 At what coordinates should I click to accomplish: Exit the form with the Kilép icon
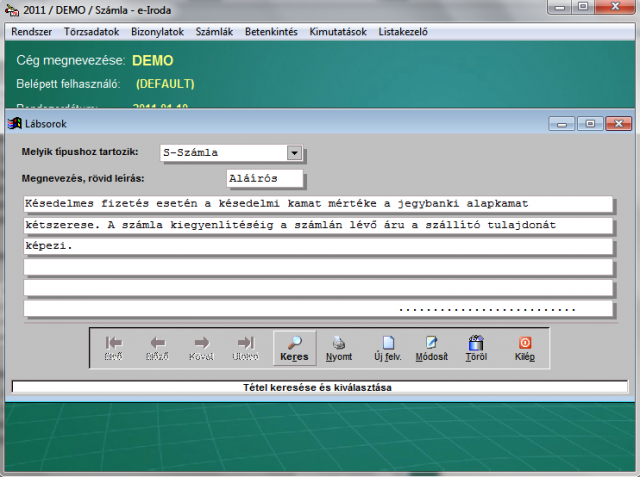(524, 346)
